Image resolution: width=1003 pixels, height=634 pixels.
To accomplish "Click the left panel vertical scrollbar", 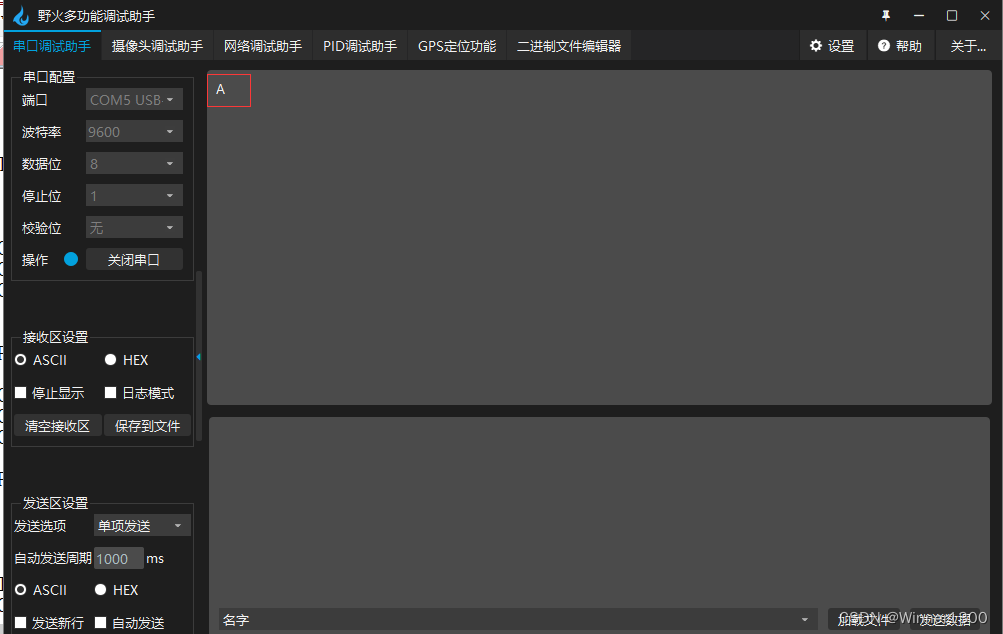I will pos(199,356).
